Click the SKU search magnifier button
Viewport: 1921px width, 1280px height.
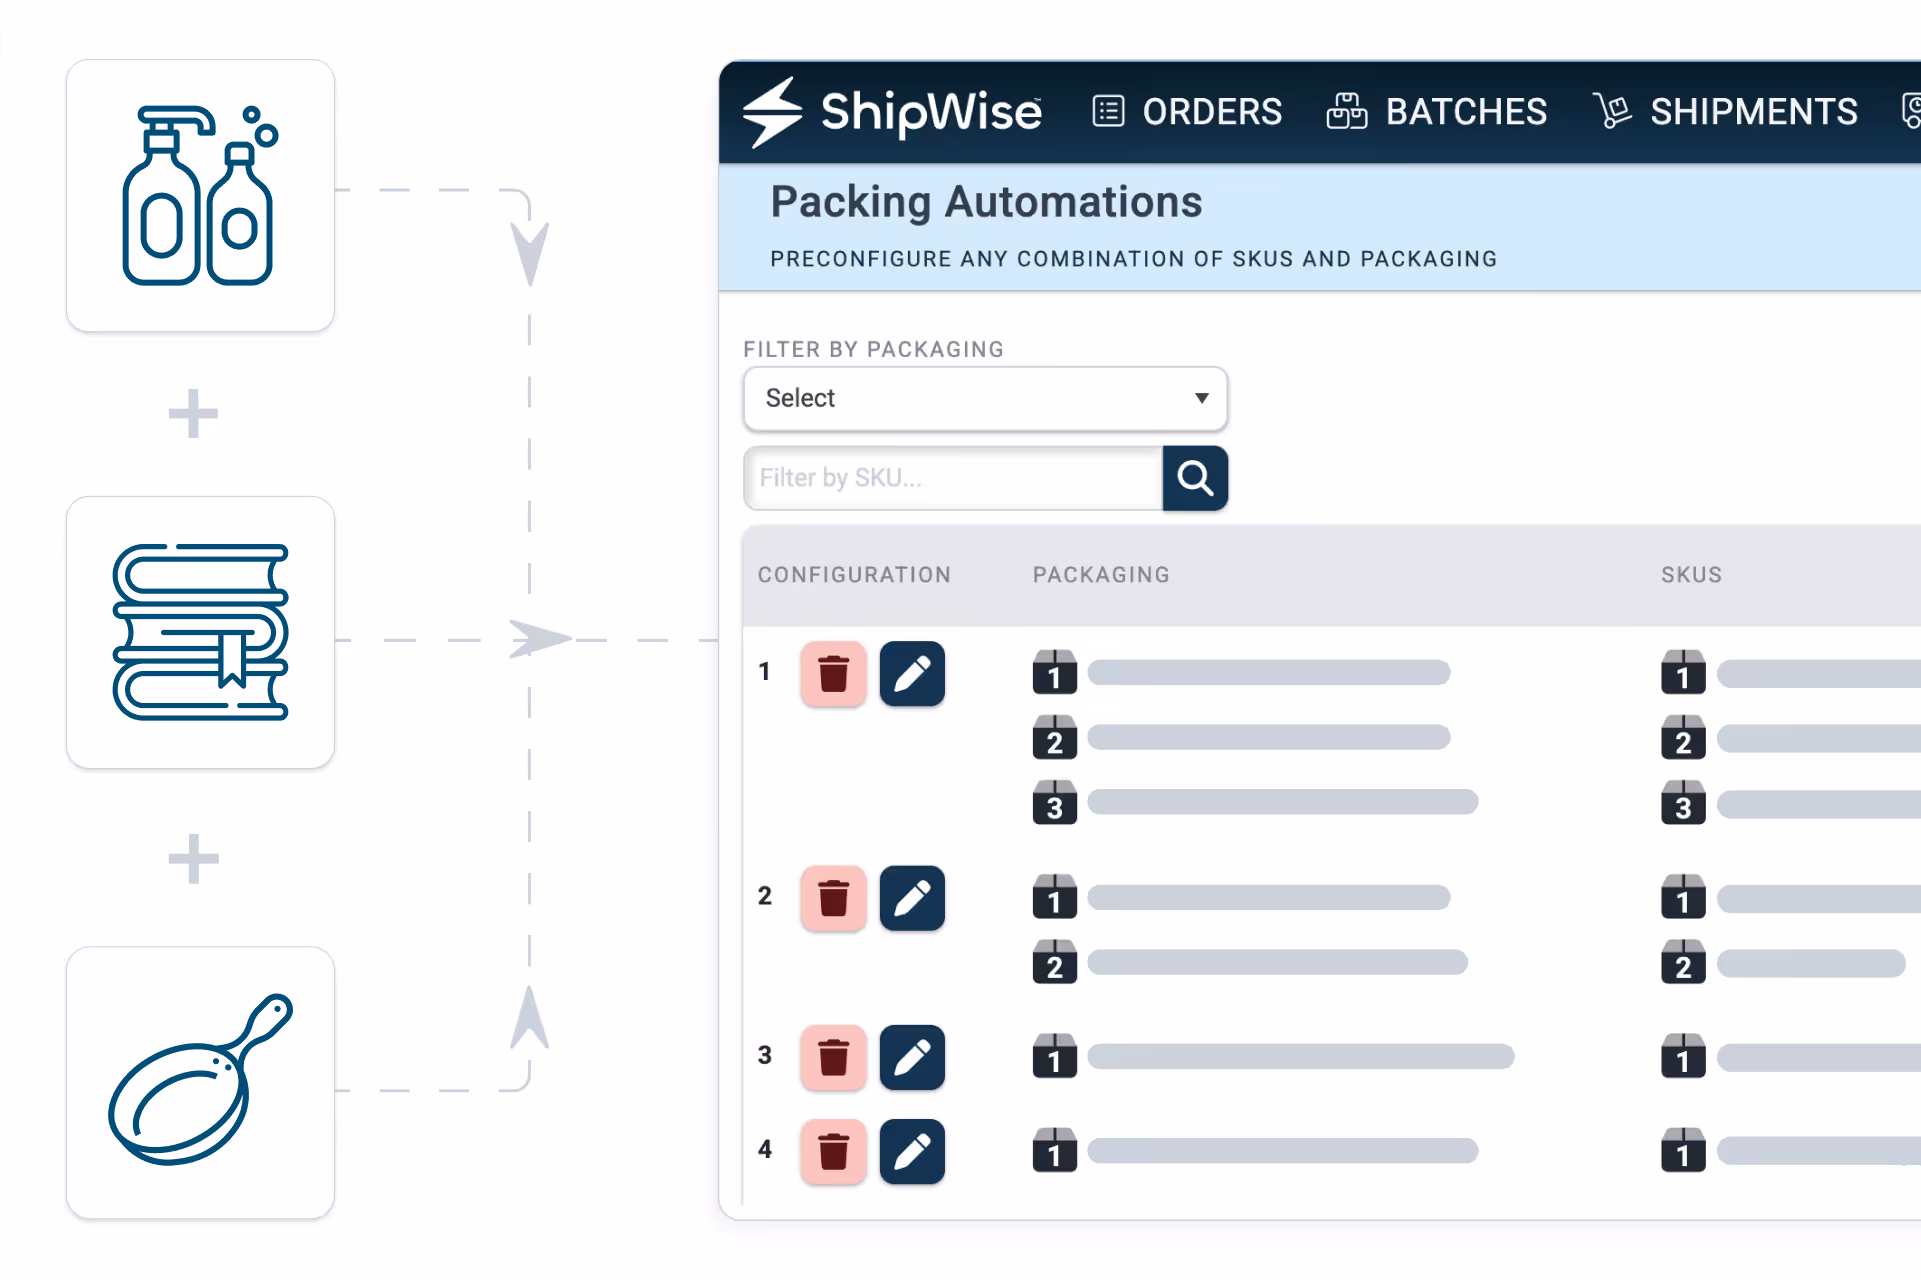[x=1195, y=478]
